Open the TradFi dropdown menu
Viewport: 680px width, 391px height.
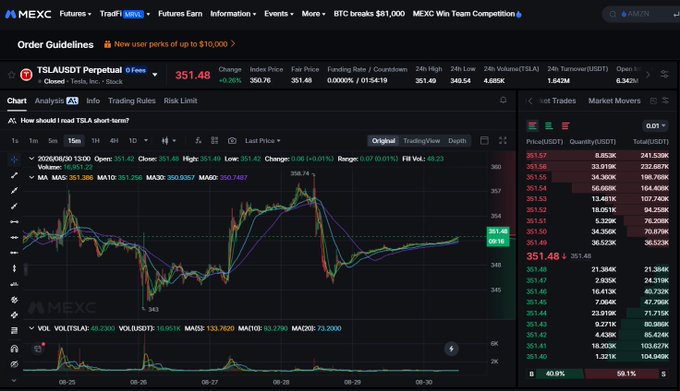[x=125, y=14]
